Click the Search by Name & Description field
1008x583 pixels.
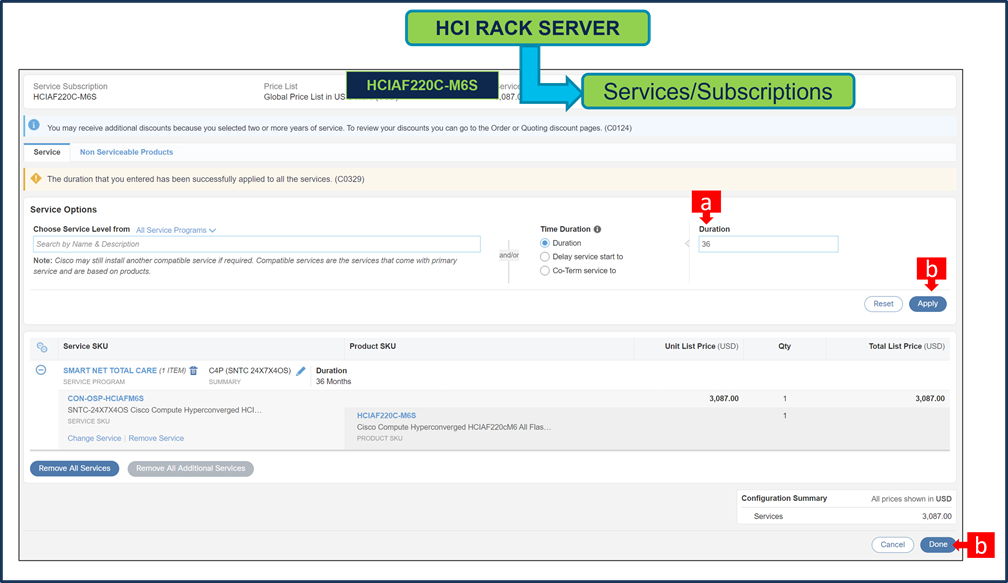[256, 244]
